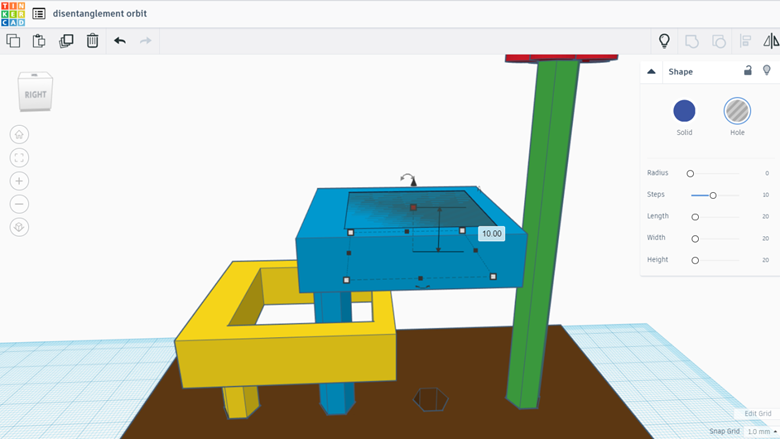Click the Length slider handle
This screenshot has width=780, height=439.
(x=695, y=217)
